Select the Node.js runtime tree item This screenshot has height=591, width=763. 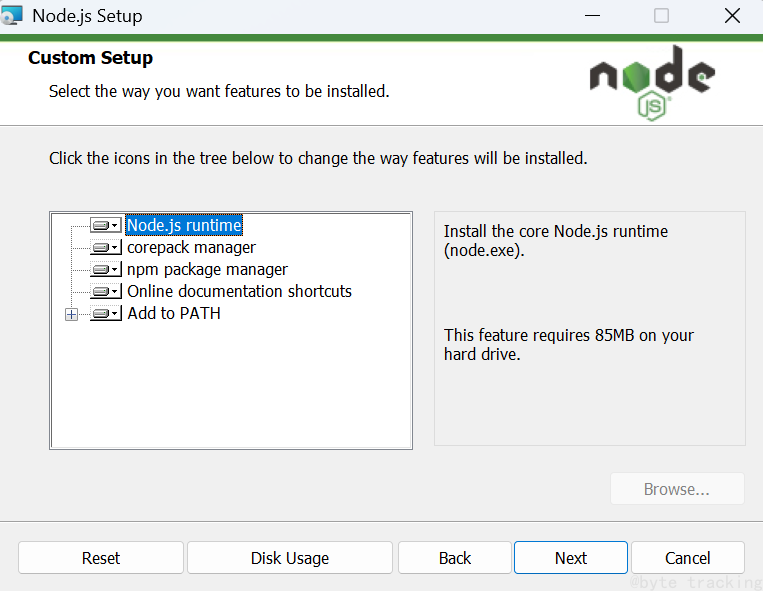184,225
